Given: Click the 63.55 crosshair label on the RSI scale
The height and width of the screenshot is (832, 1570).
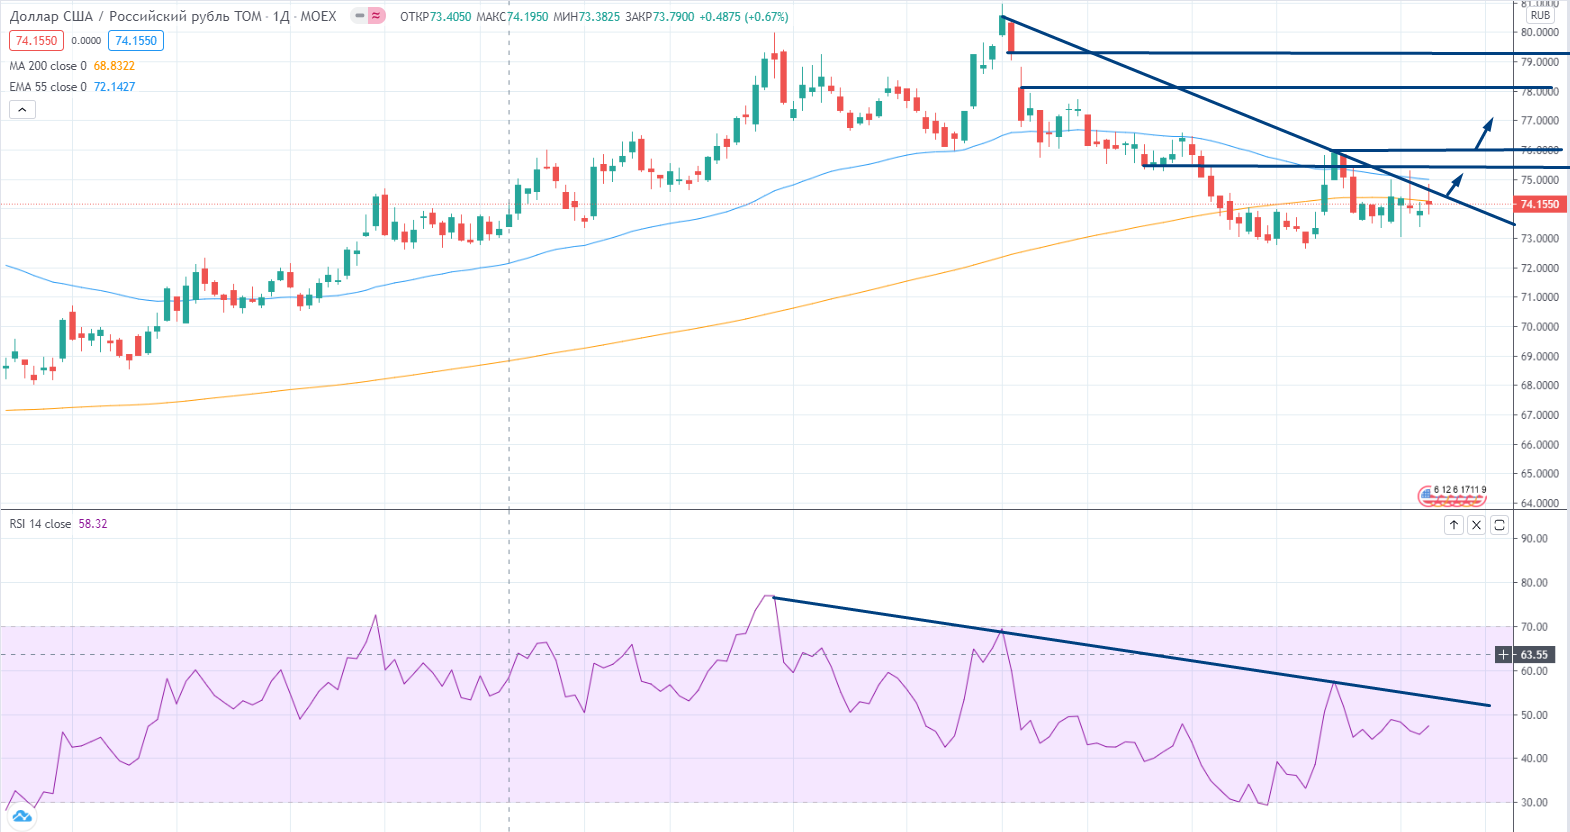Looking at the screenshot, I should point(1534,655).
